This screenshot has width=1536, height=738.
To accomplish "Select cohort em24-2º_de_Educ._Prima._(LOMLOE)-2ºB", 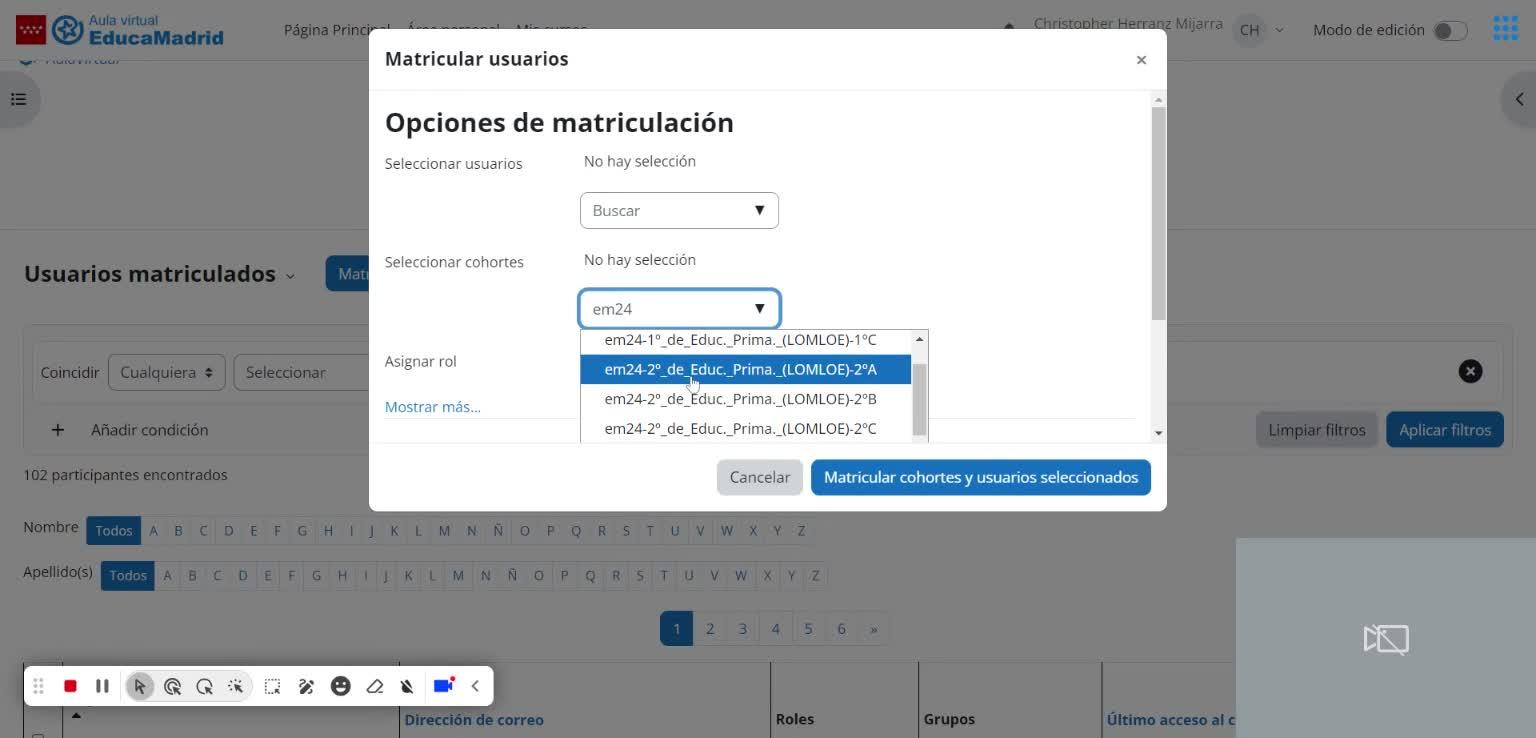I will 746,399.
